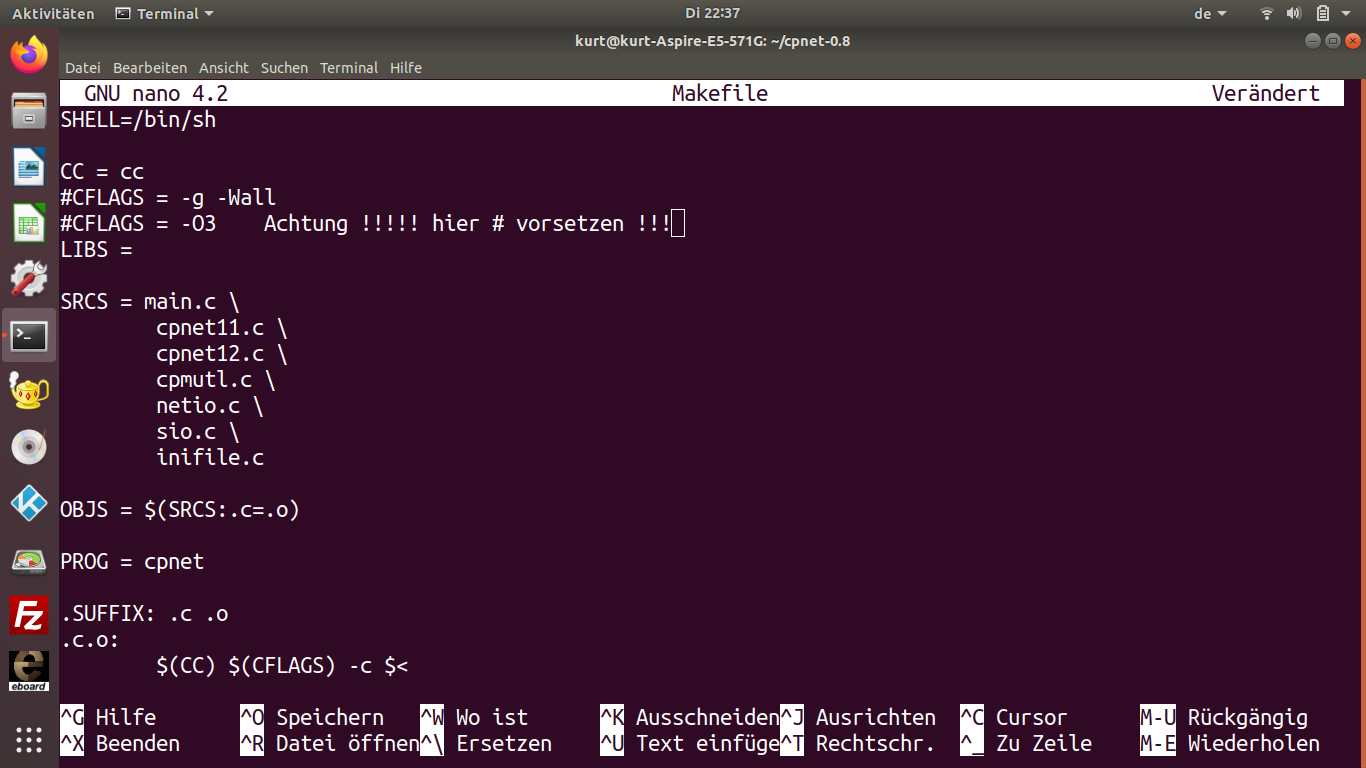The height and width of the screenshot is (768, 1366).
Task: Expand the Terminal app menu in top bar
Action: 164,14
